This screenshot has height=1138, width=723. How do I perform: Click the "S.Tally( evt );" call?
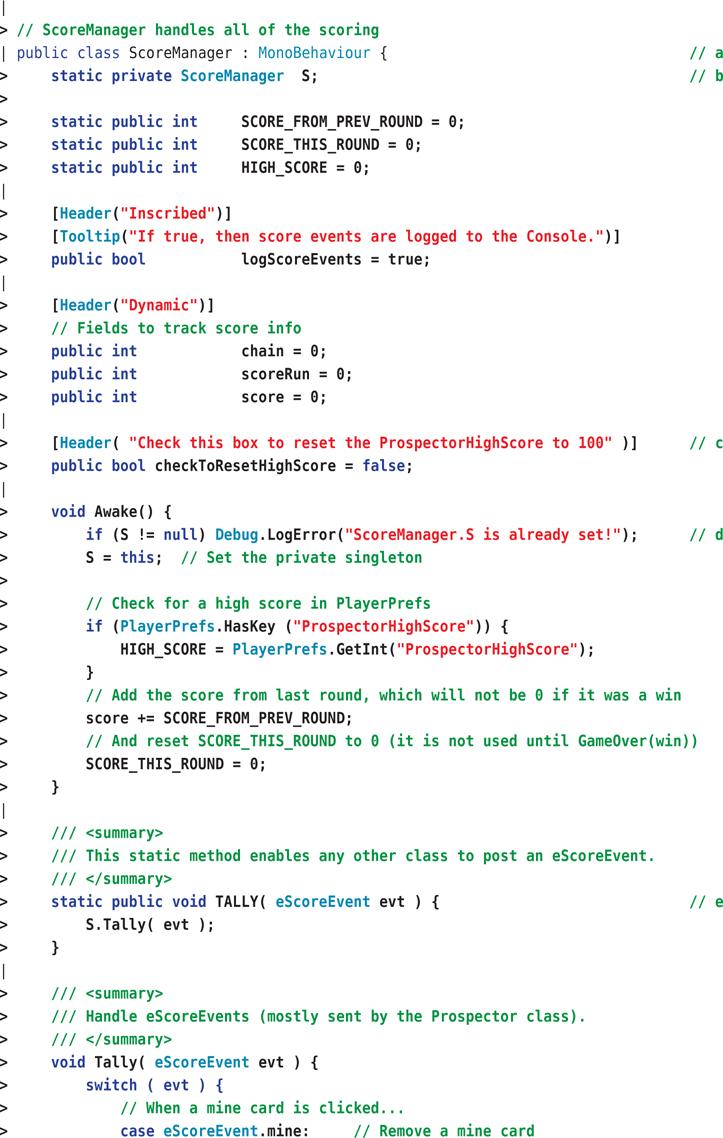coord(150,925)
